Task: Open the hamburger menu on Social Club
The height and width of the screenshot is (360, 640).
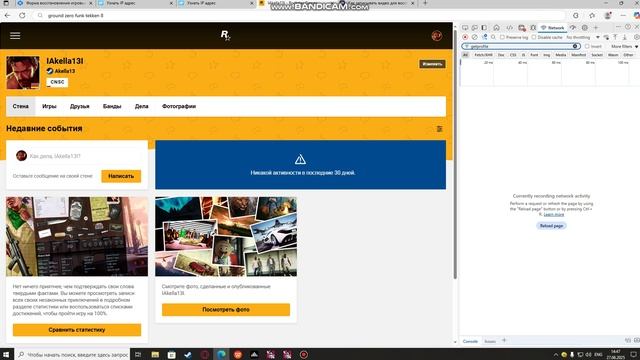Action: click(x=15, y=36)
